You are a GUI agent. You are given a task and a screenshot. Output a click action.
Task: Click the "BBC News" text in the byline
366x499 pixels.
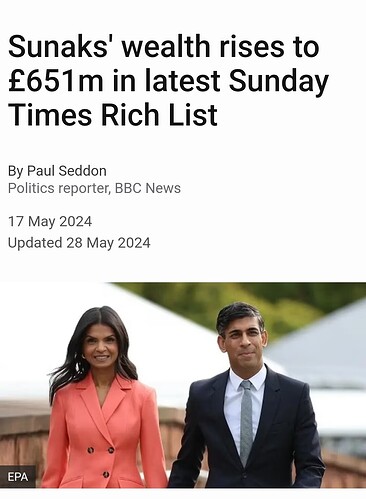click(x=148, y=188)
